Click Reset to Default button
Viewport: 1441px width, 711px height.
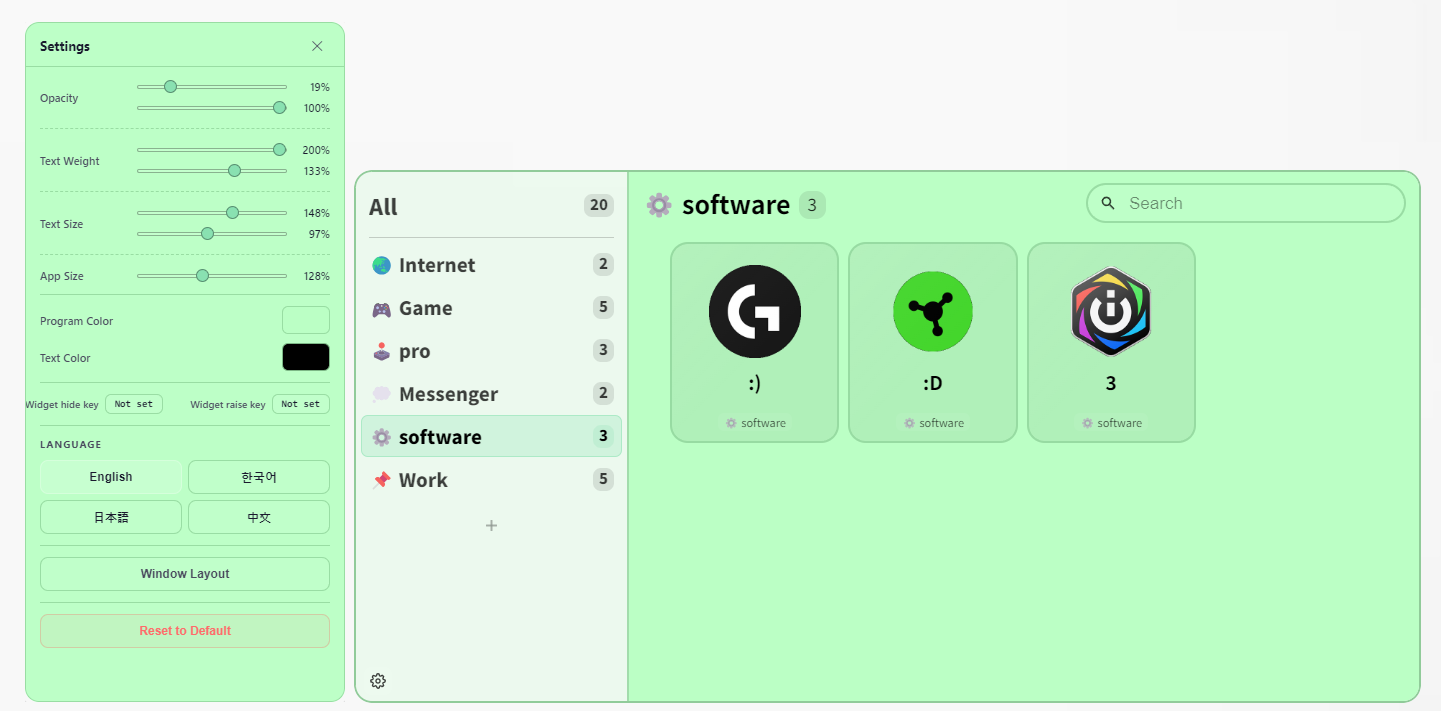[185, 631]
